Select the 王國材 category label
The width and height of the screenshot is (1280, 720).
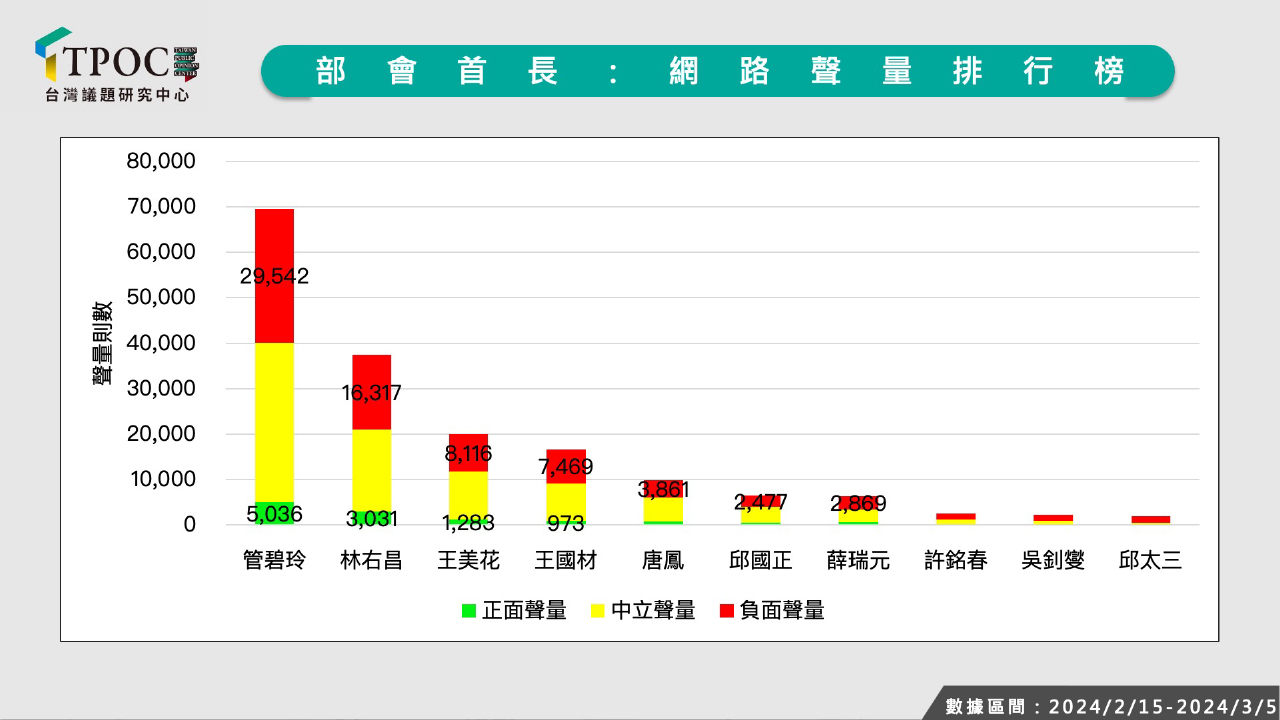565,560
